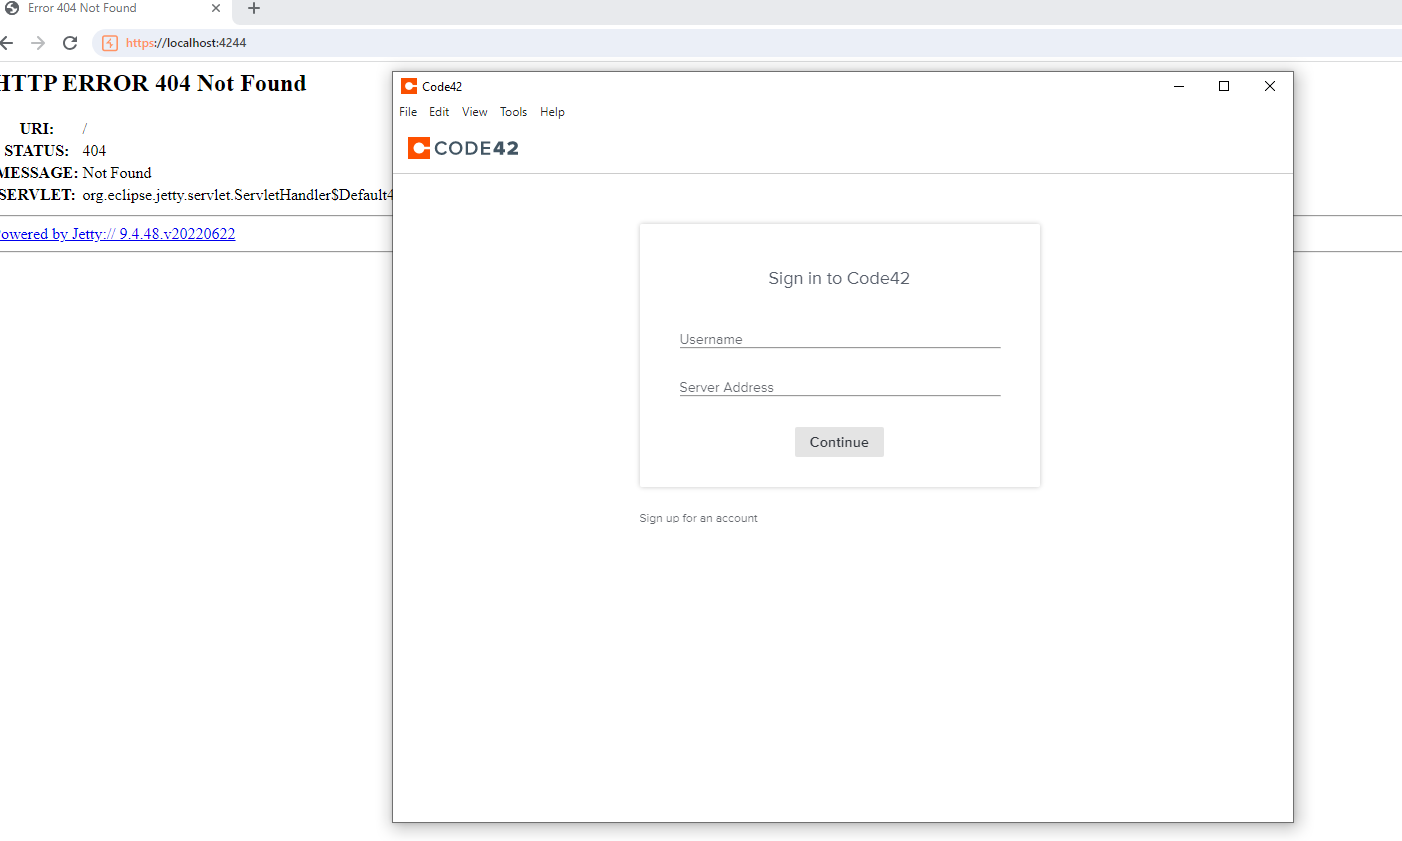This screenshot has width=1402, height=841.
Task: Close the 'Error 404 Not Found' tab
Action: [215, 8]
